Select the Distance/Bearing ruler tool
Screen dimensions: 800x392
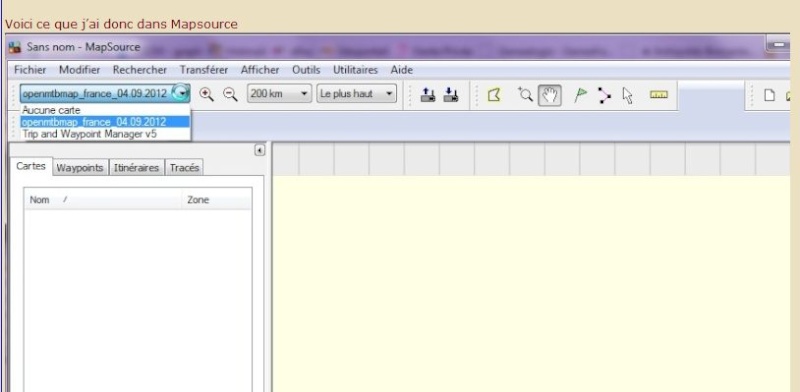659,94
